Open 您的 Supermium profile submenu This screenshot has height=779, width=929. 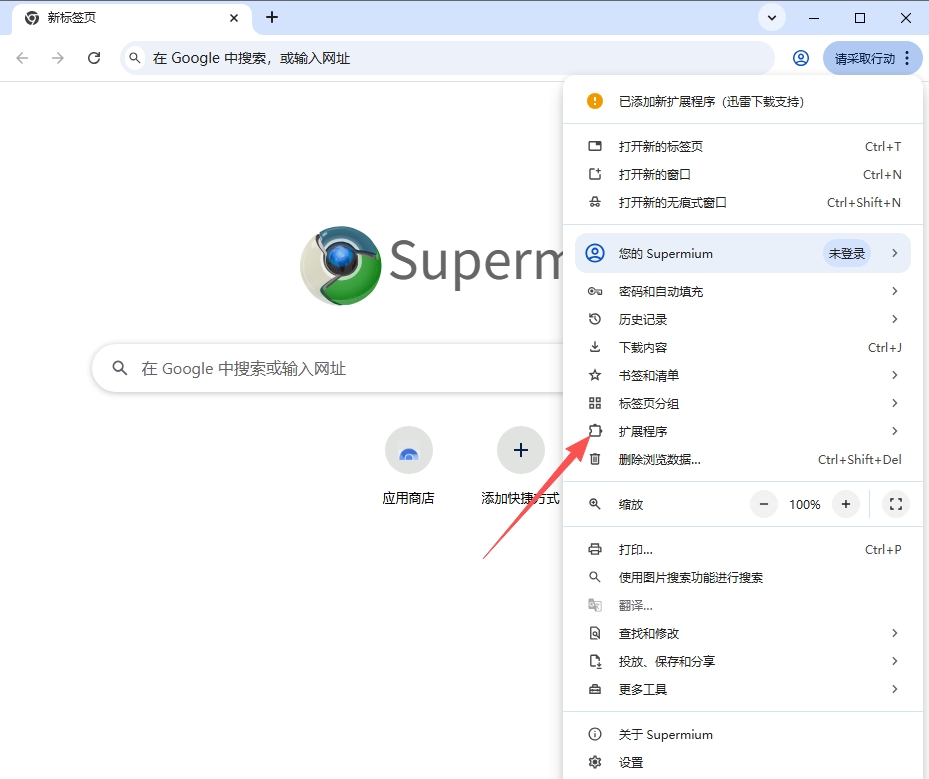coord(742,254)
